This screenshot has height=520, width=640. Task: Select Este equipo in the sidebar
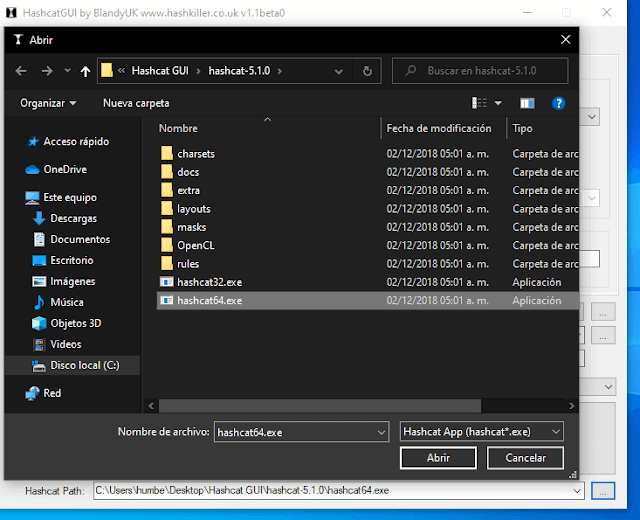click(x=61, y=198)
